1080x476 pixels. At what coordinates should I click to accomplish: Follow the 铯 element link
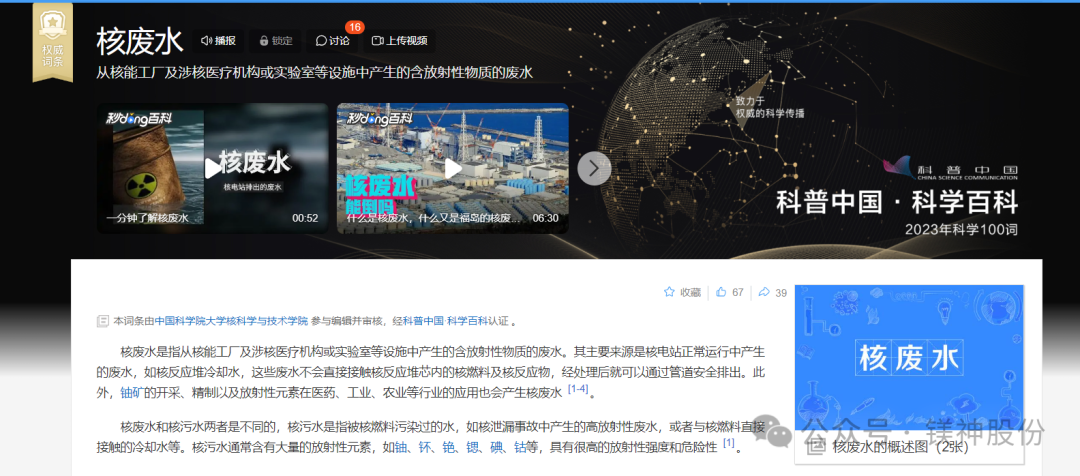click(x=449, y=447)
